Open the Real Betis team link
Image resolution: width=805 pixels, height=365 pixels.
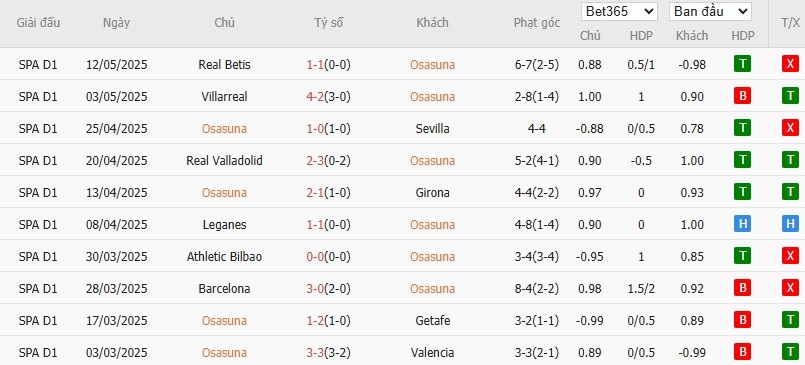[x=224, y=65]
